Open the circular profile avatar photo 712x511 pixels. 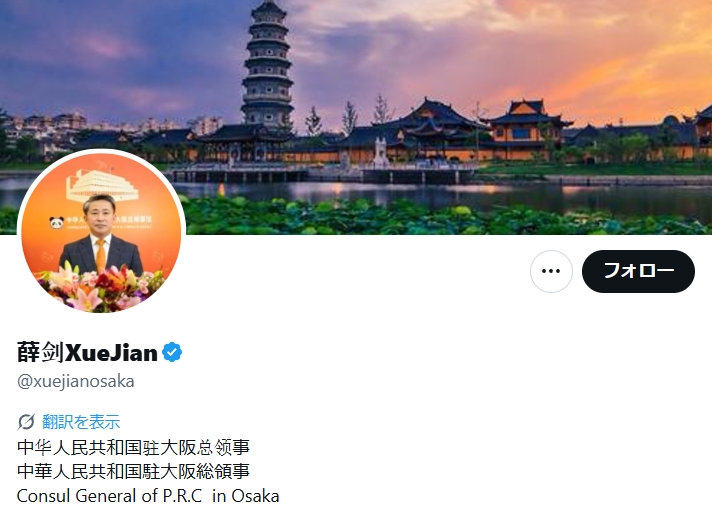pos(101,233)
